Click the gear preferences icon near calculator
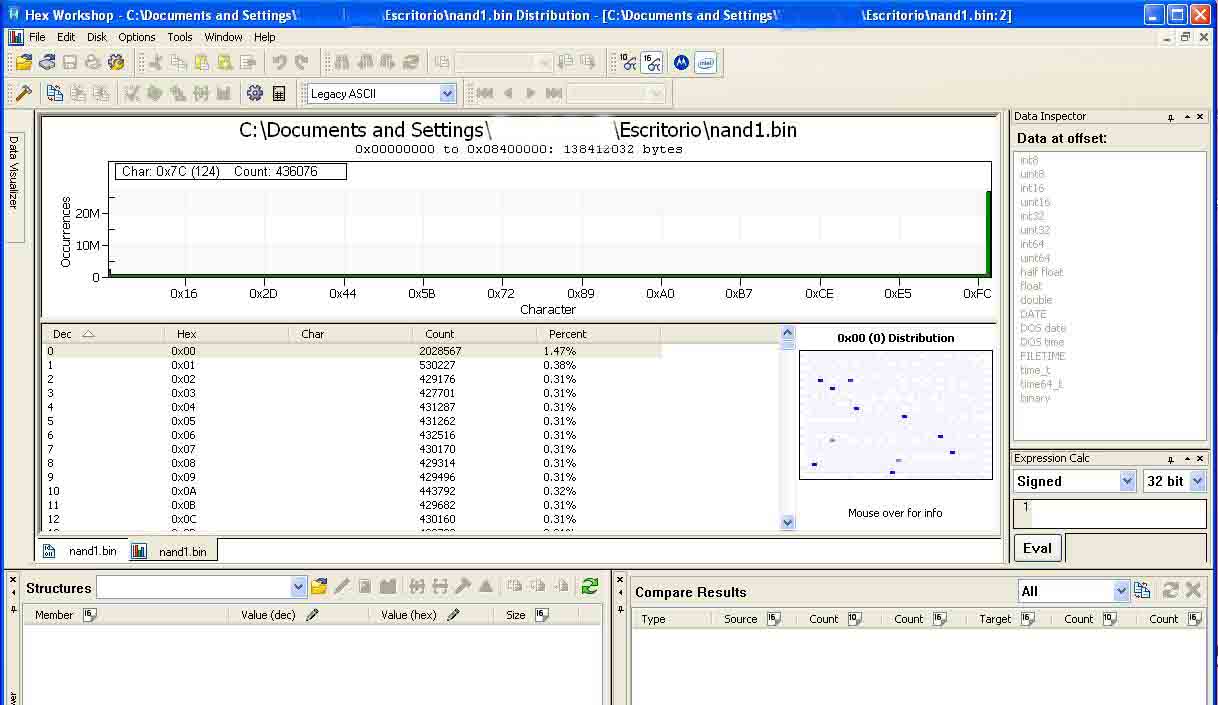 click(x=255, y=93)
